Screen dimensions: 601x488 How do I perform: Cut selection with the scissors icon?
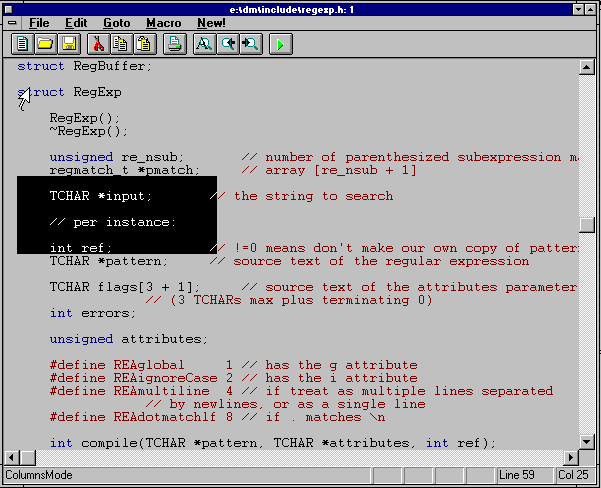99,44
